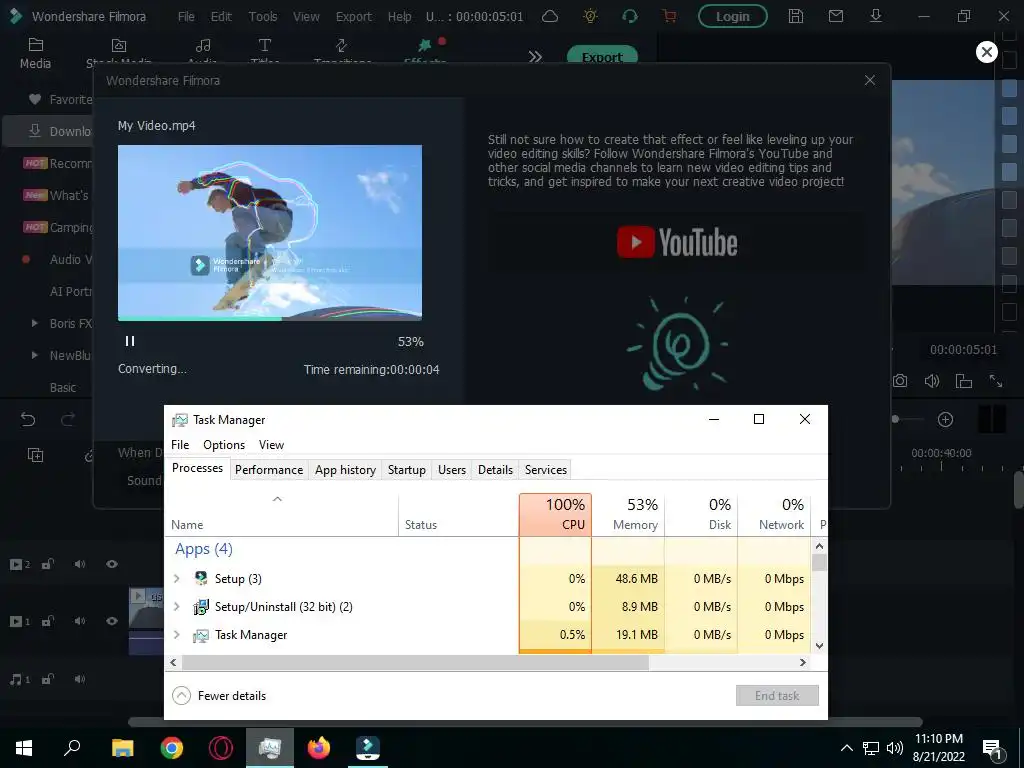Open Task Manager Options menu
Screen dimensions: 1024x768
(x=224, y=445)
